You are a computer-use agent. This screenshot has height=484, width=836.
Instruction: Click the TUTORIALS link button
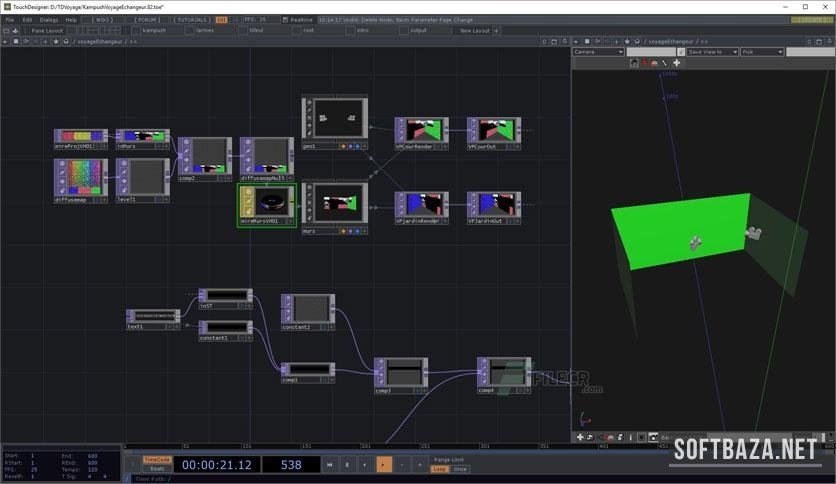(x=191, y=19)
